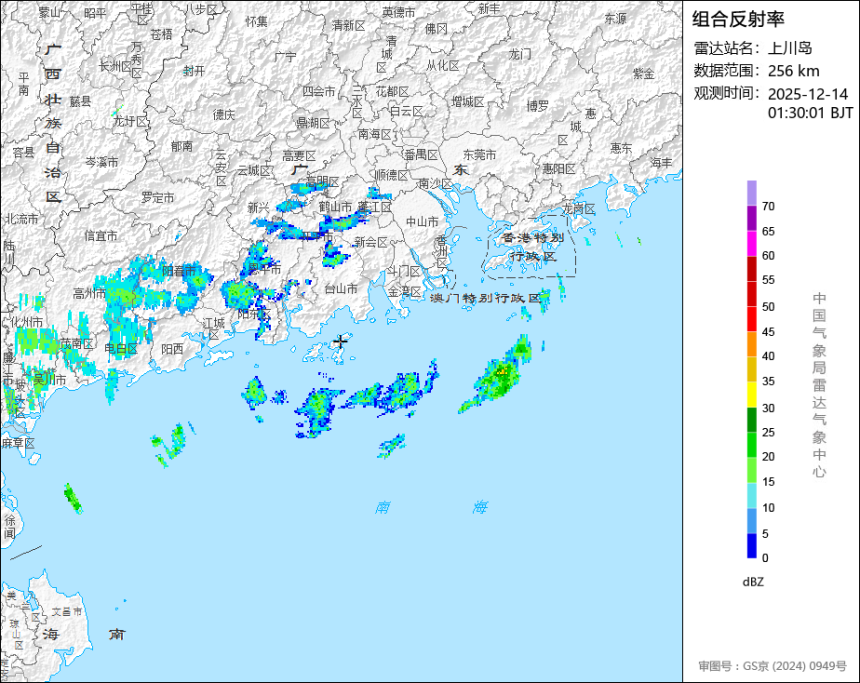Select the light blue 5–10 dBZ legend color
This screenshot has width=860, height=683.
[751, 521]
